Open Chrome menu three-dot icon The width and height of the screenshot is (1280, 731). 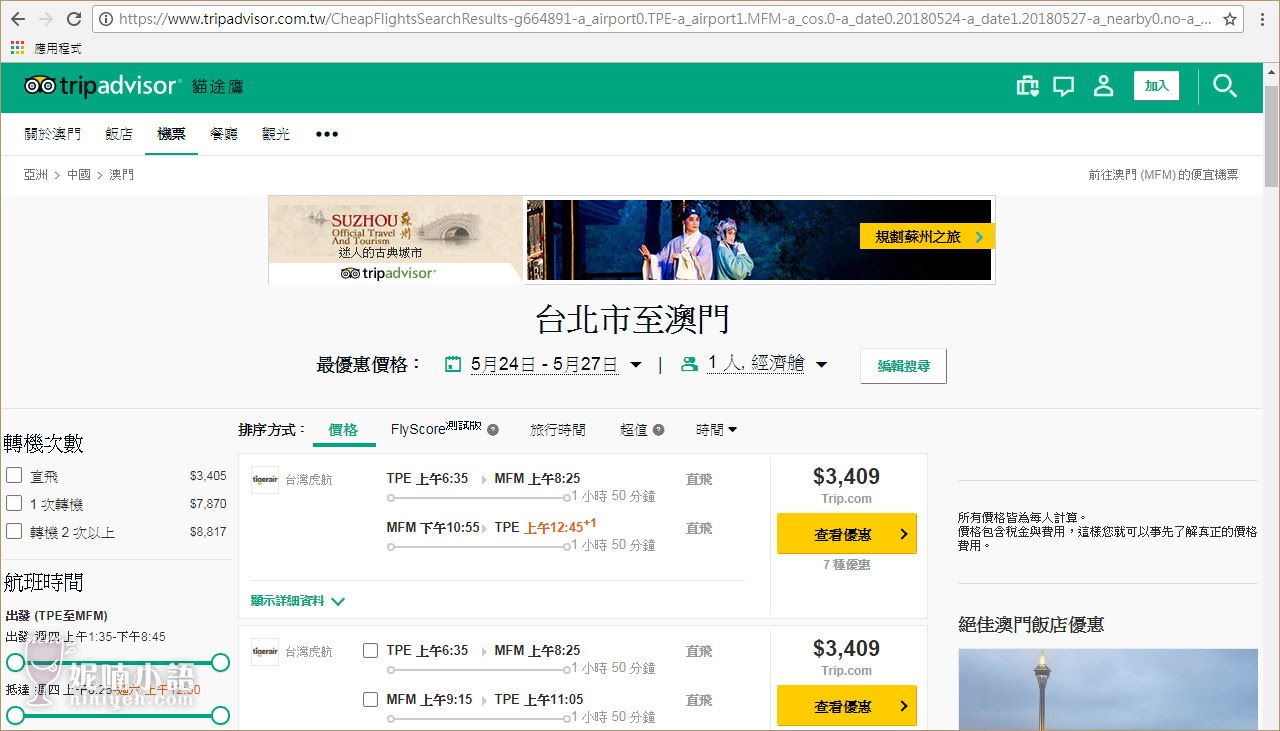1261,19
